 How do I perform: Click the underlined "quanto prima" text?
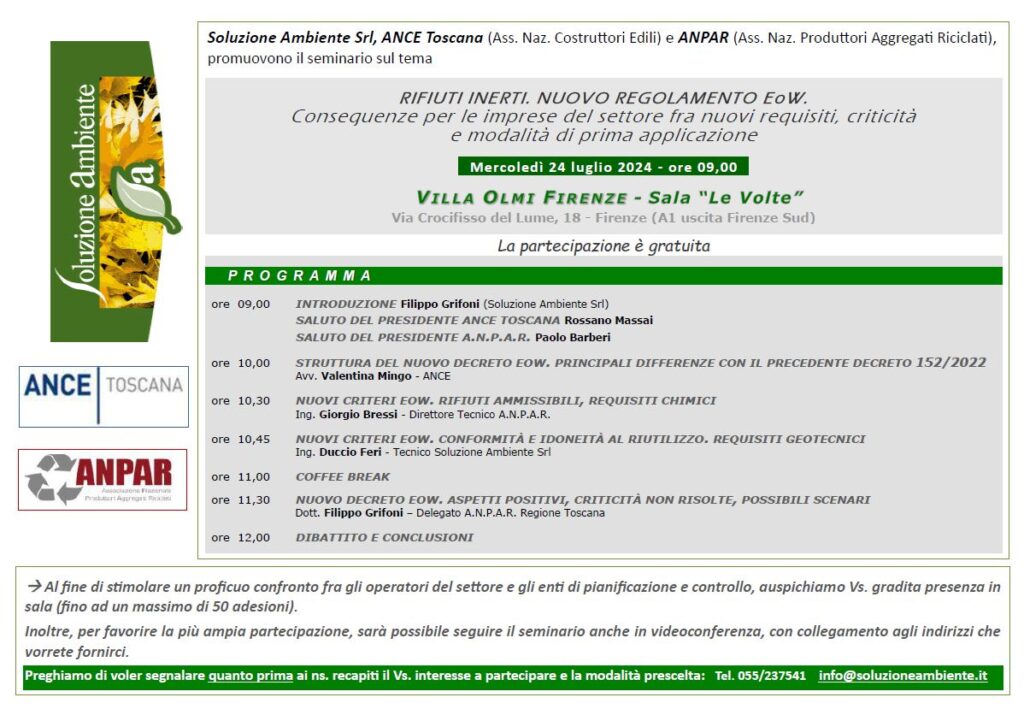pyautogui.click(x=250, y=676)
